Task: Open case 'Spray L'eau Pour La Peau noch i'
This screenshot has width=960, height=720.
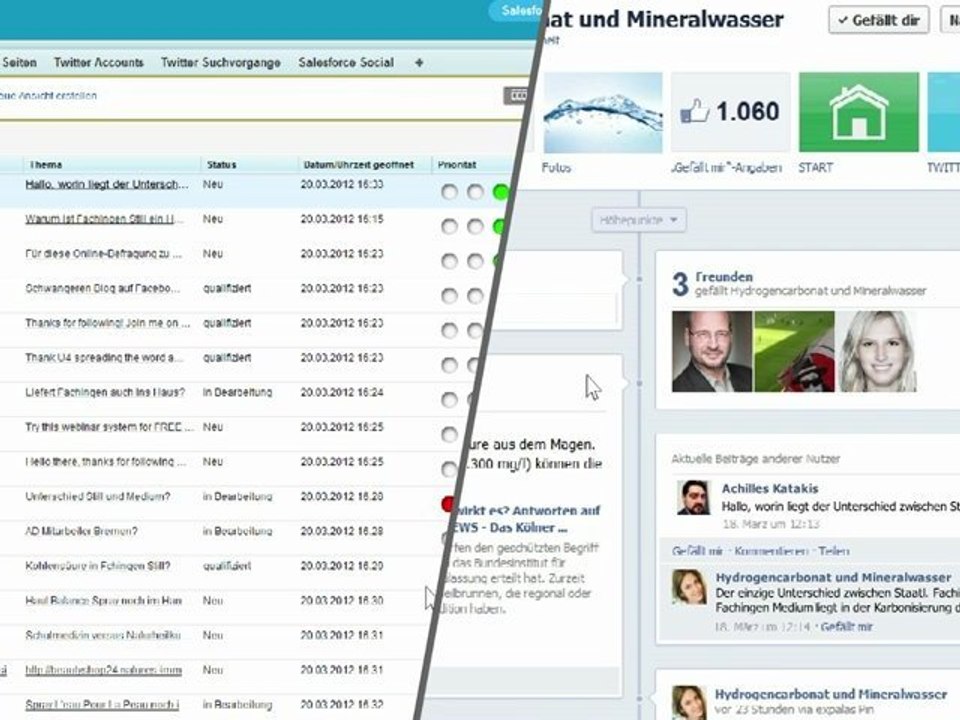Action: coord(102,705)
